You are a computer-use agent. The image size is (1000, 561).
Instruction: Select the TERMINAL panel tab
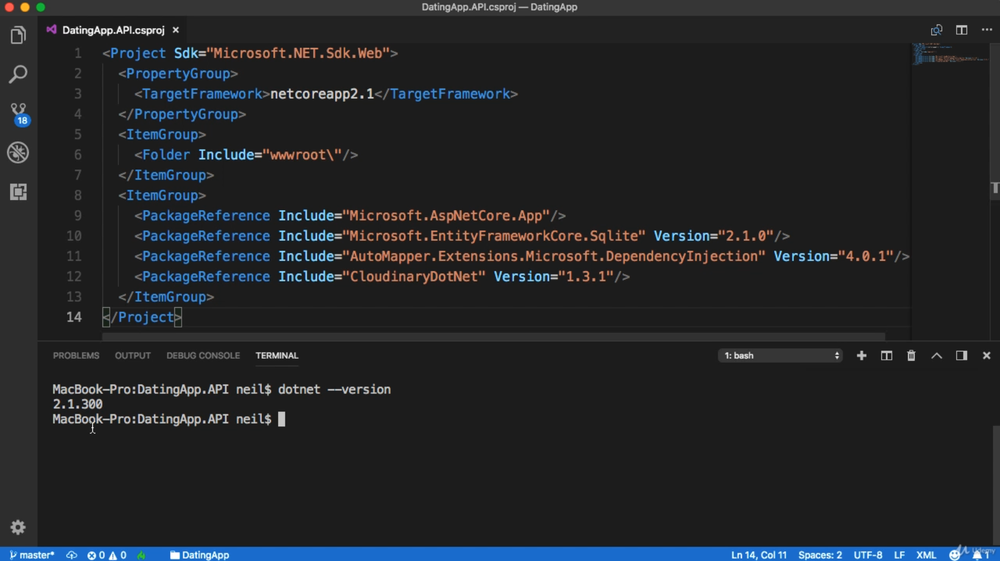(x=277, y=356)
